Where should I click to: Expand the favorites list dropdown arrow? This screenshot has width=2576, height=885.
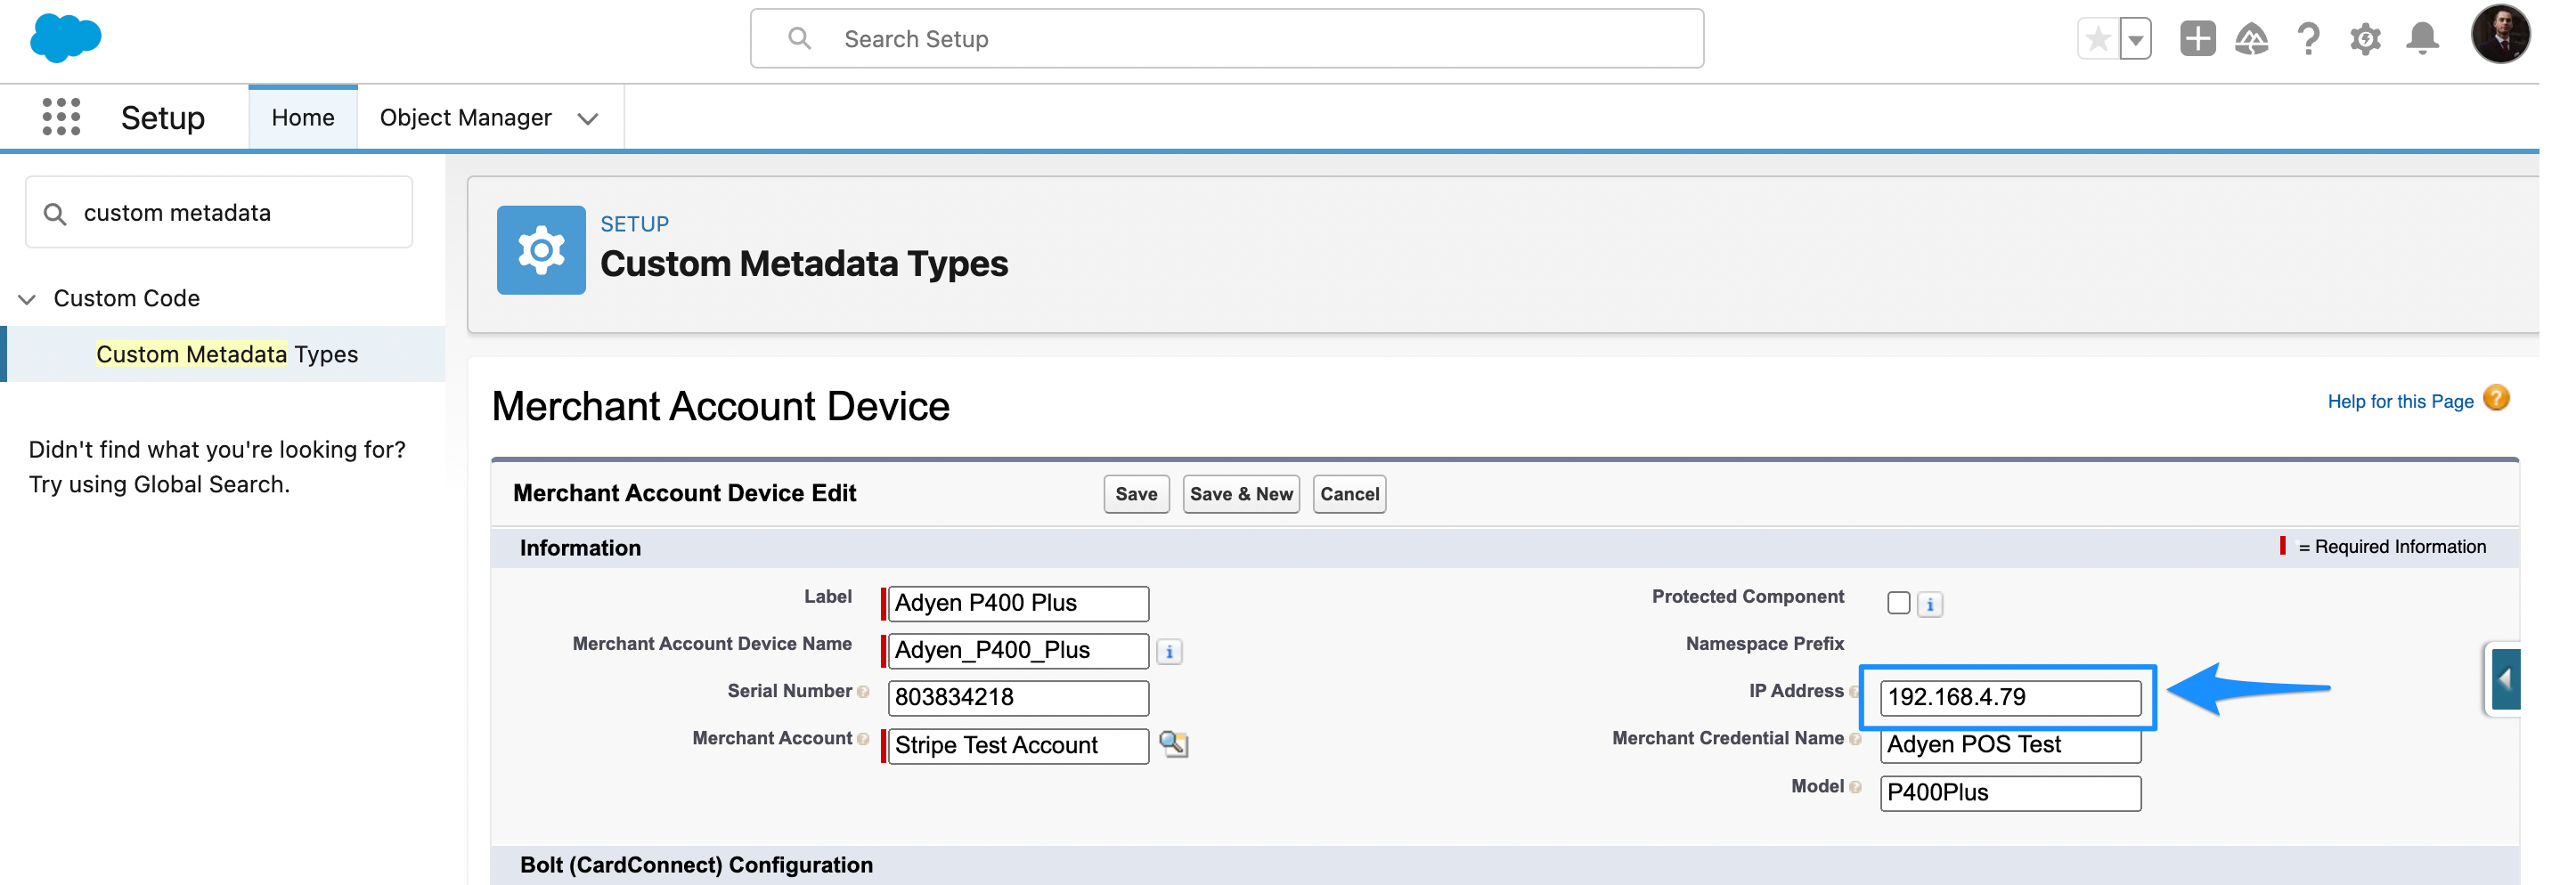[x=2135, y=40]
